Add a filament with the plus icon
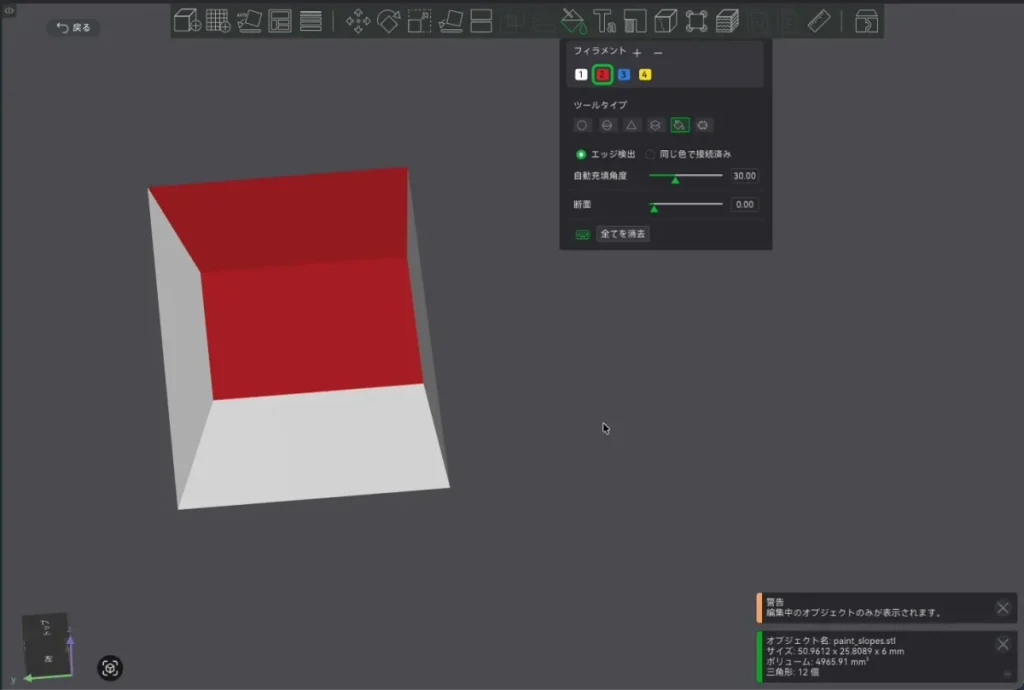This screenshot has height=690, width=1024. pyautogui.click(x=637, y=52)
